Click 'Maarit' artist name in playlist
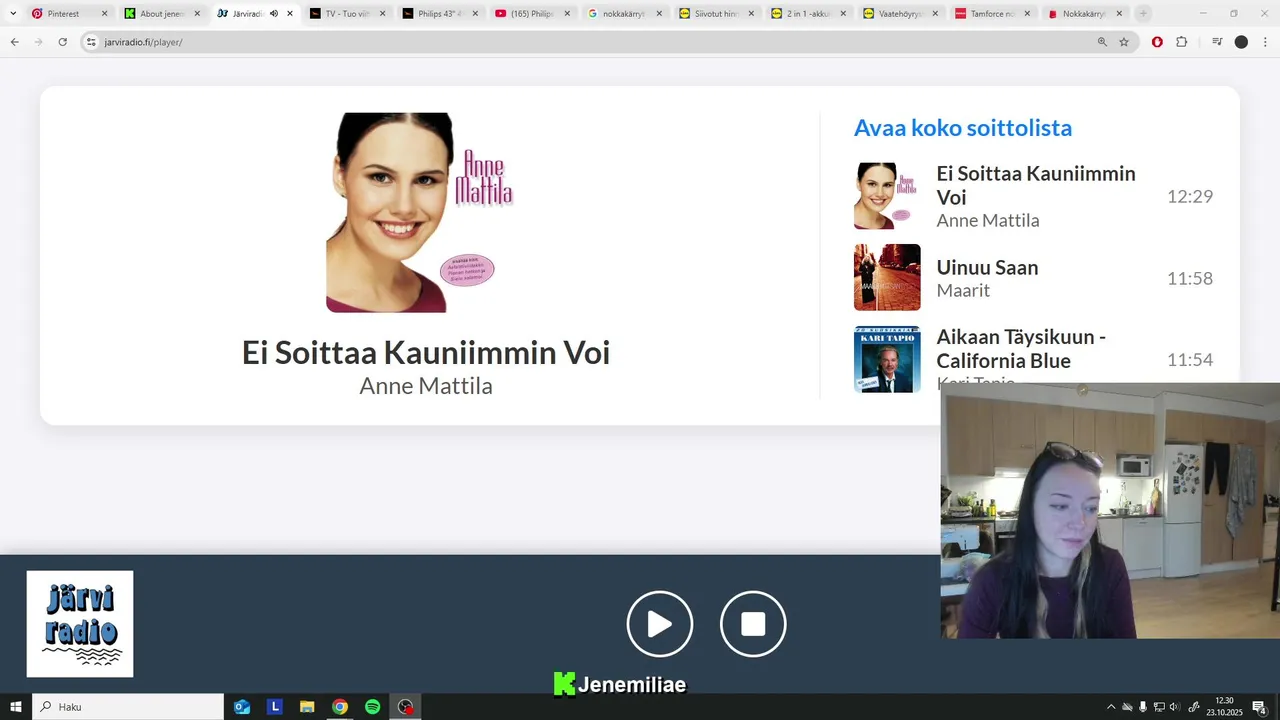 point(963,290)
